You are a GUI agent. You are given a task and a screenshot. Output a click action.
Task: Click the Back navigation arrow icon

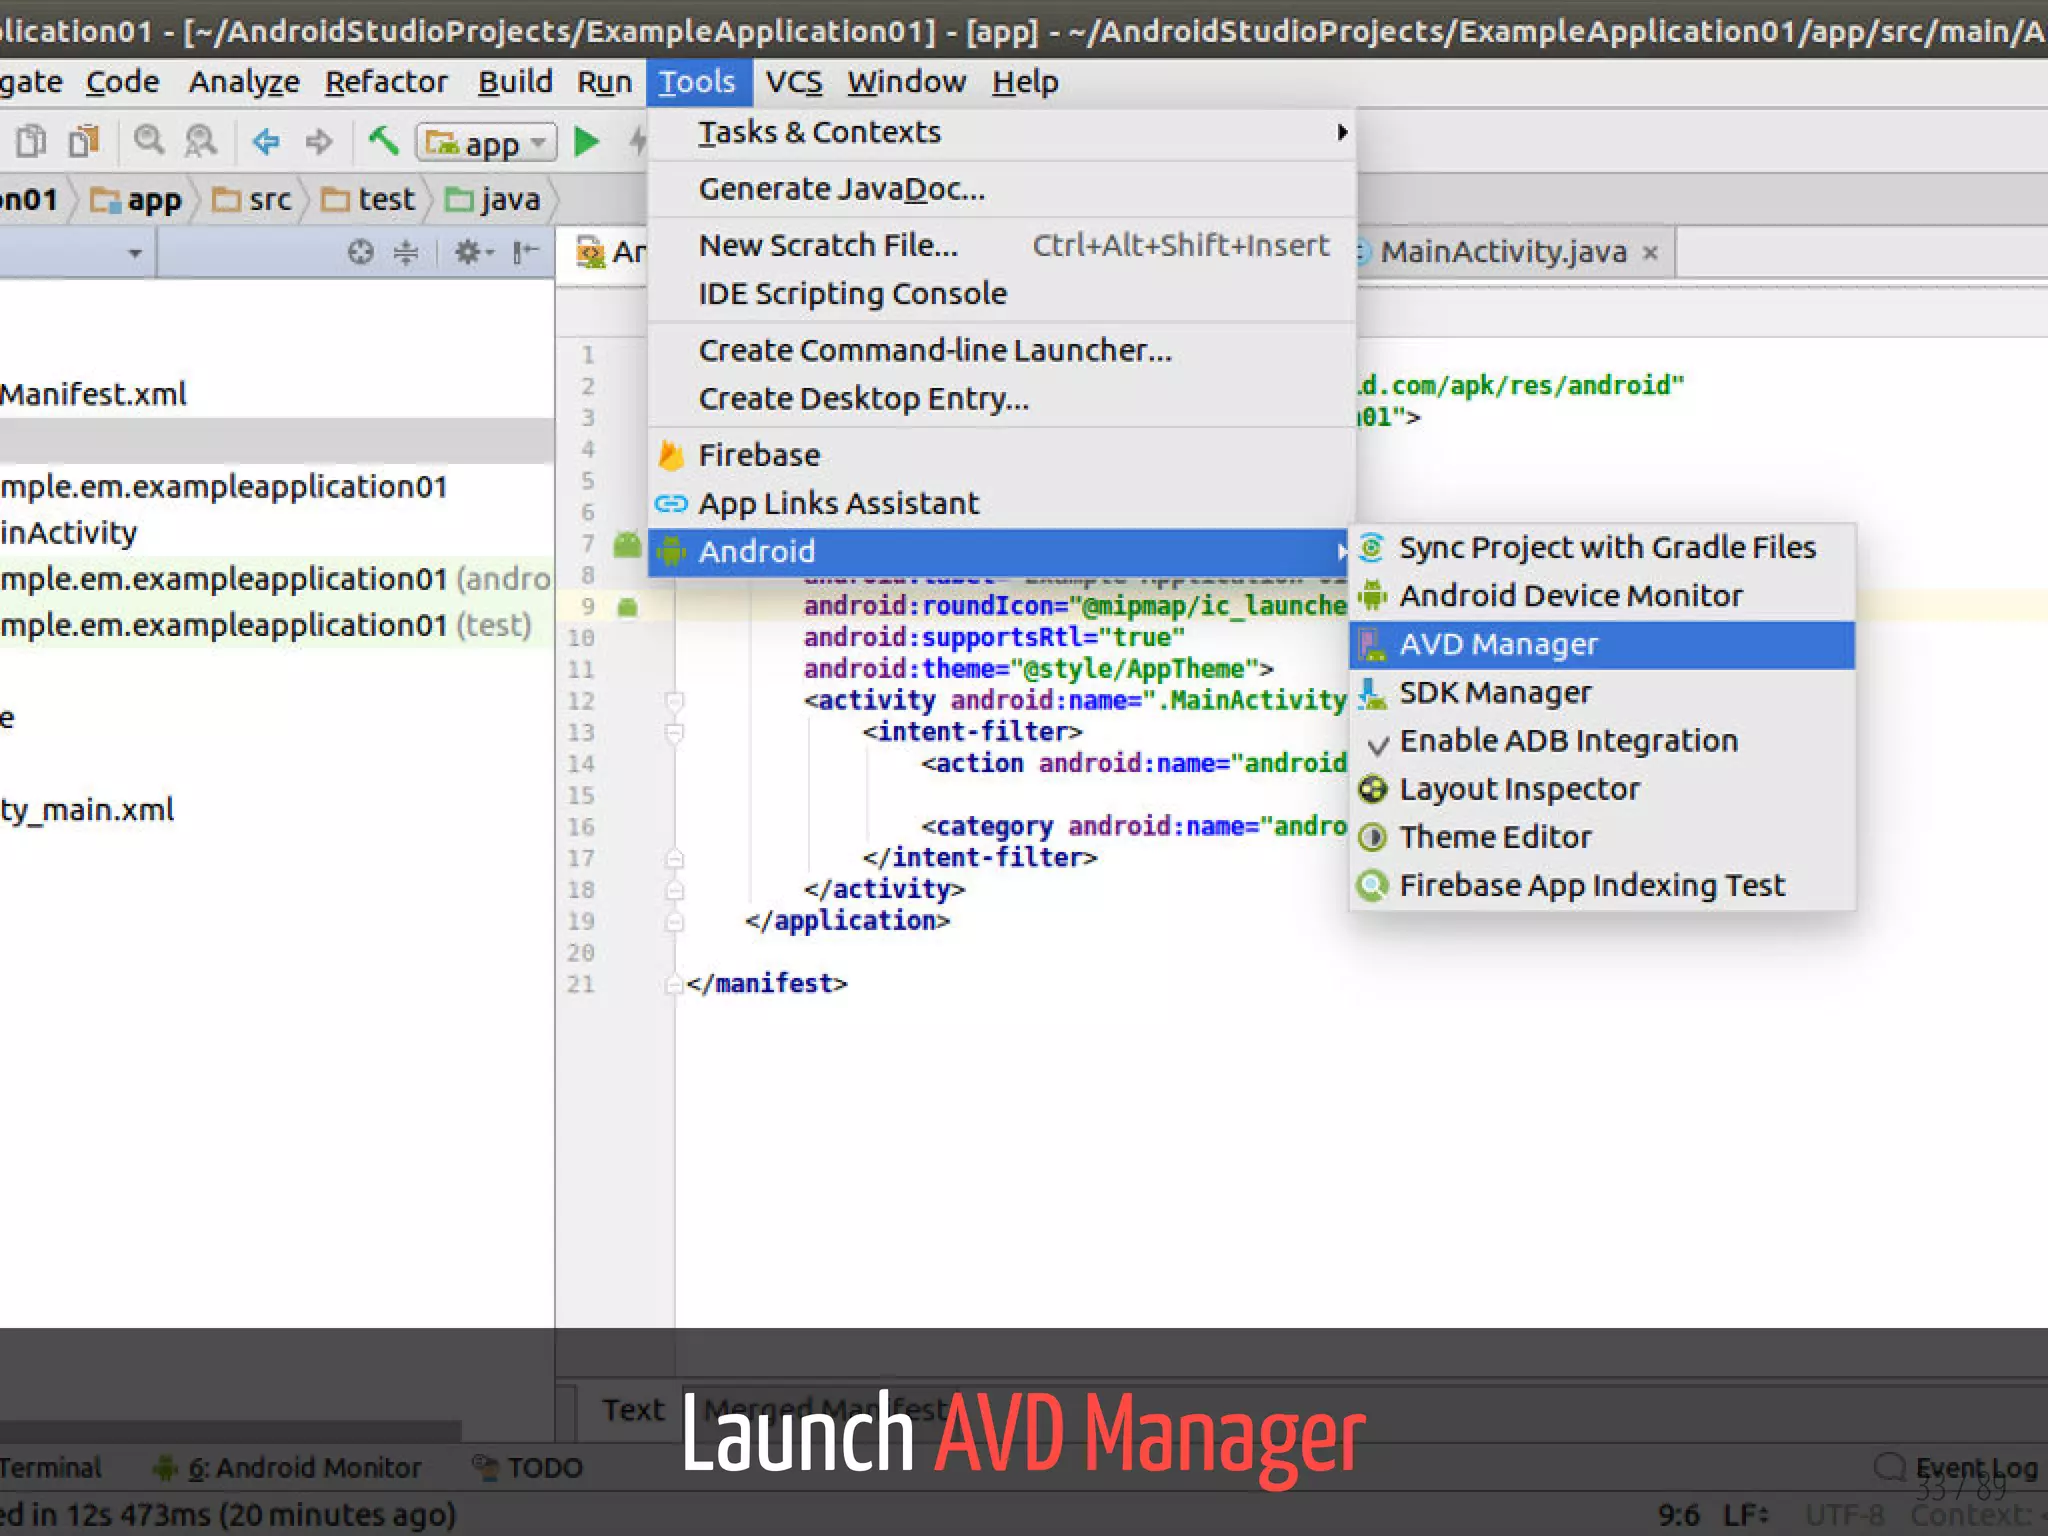point(266,142)
